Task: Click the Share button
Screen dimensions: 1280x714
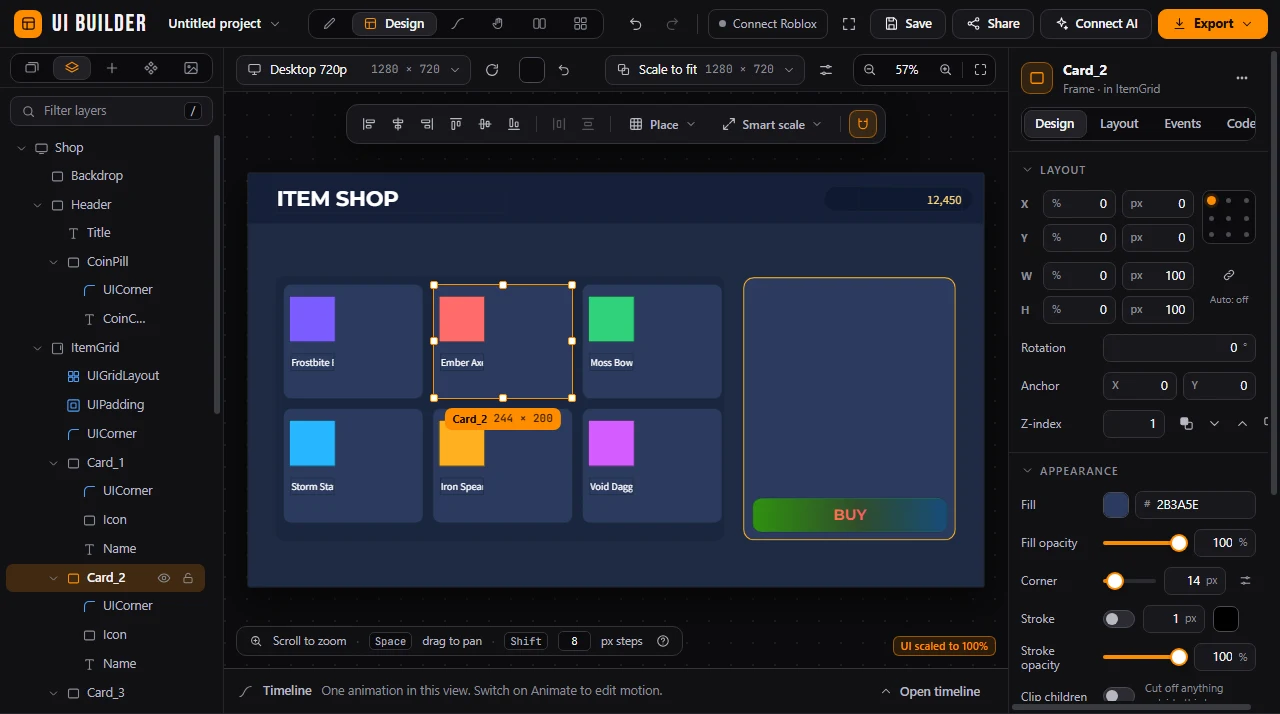Action: pyautogui.click(x=993, y=24)
